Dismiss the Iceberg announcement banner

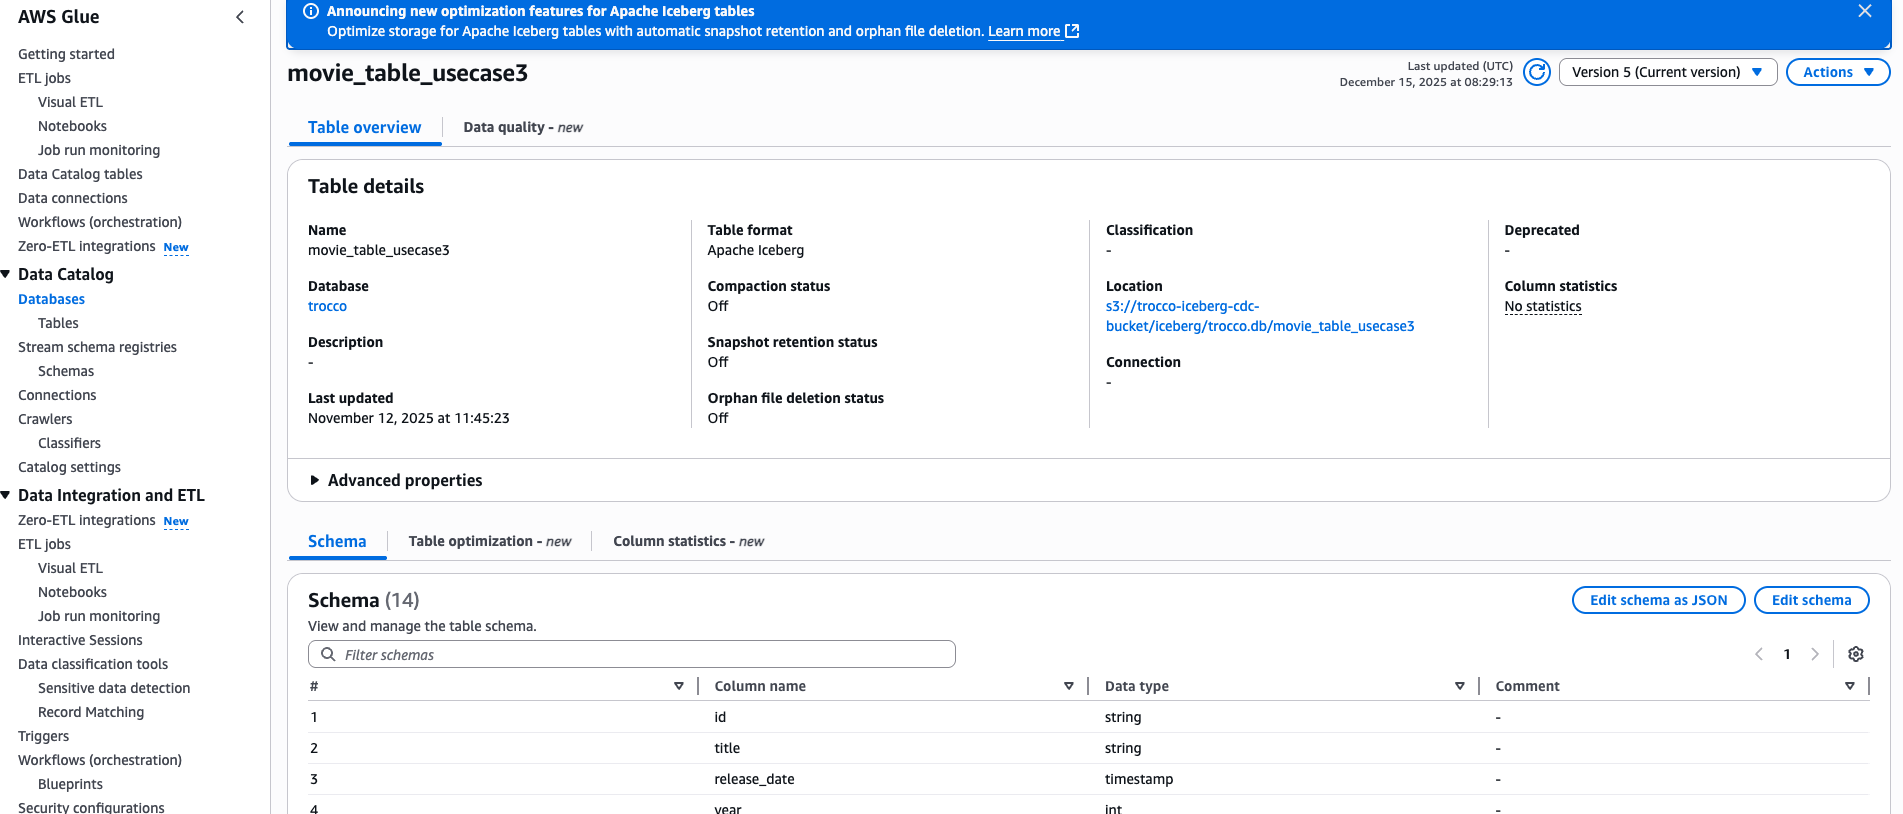coord(1865,11)
